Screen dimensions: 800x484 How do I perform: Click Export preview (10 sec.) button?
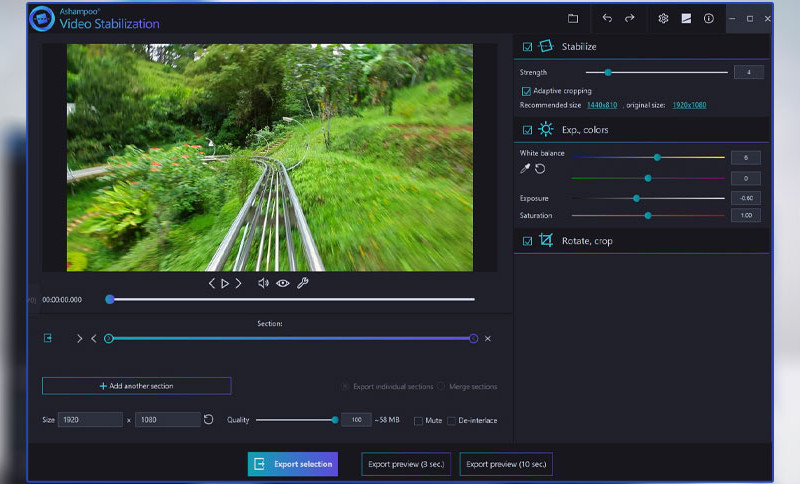click(x=506, y=464)
